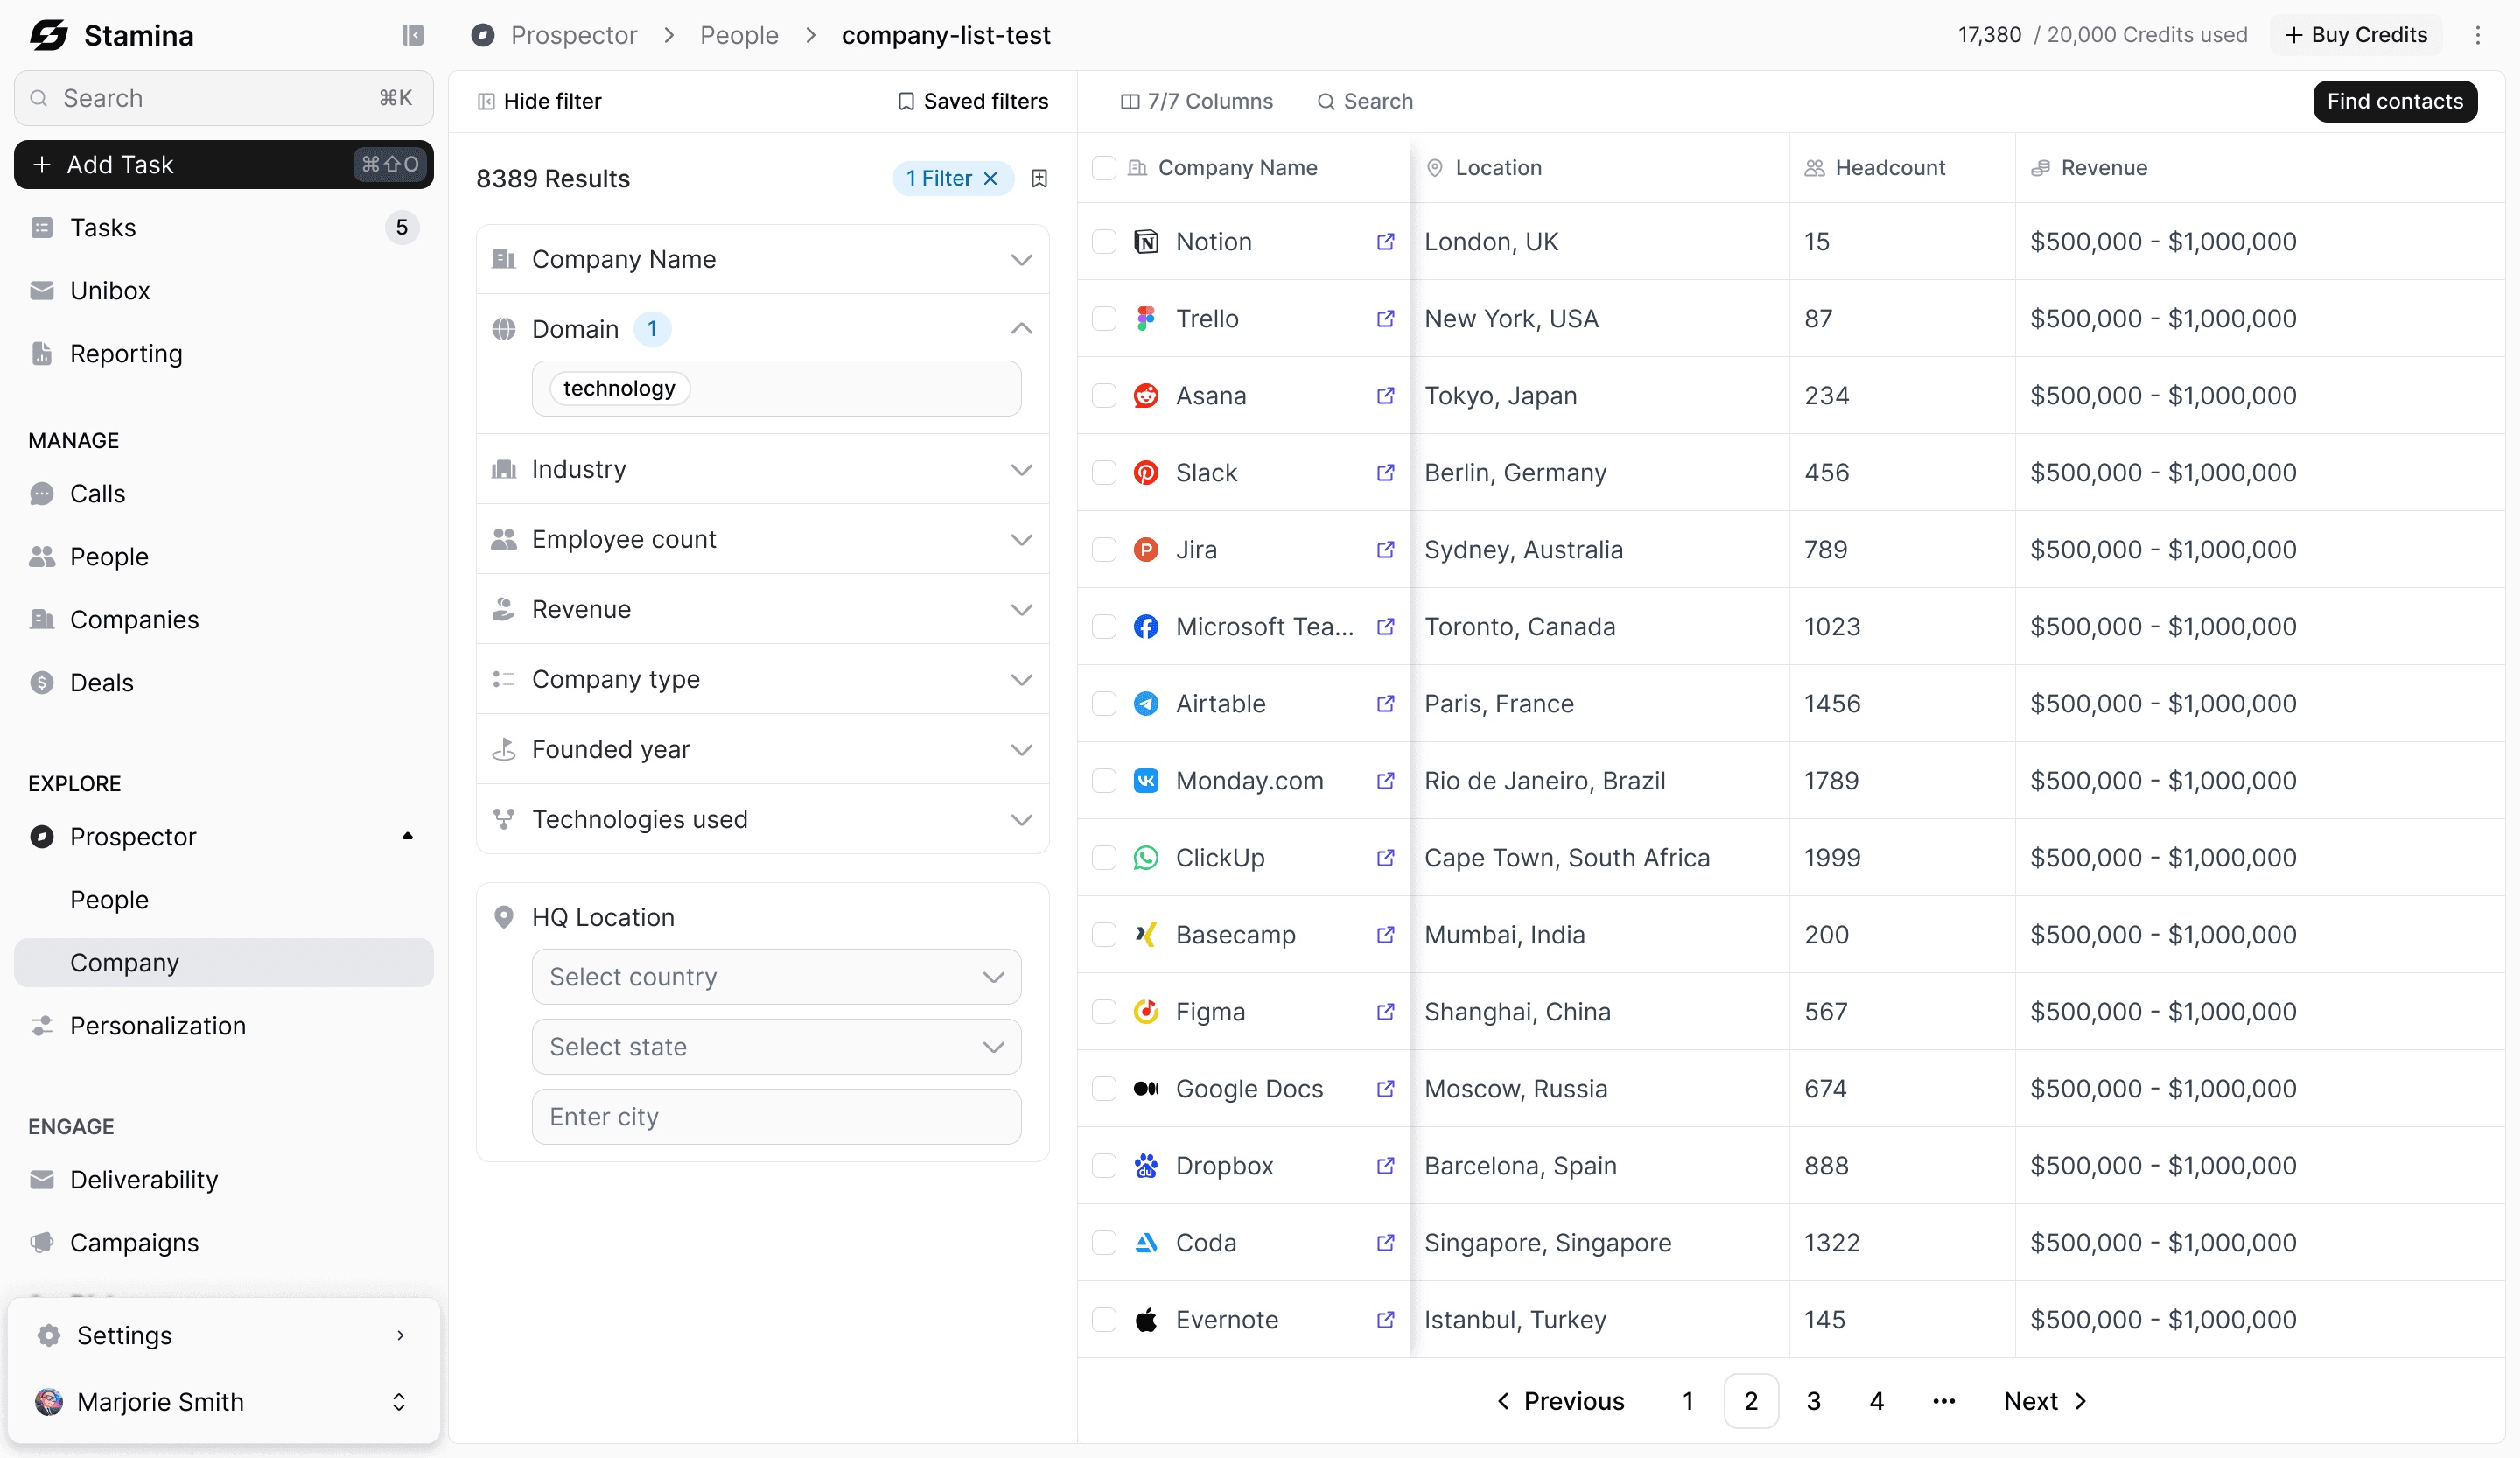Open the Unibox mail icon in the sidebar
2520x1458 pixels.
pos(42,290)
